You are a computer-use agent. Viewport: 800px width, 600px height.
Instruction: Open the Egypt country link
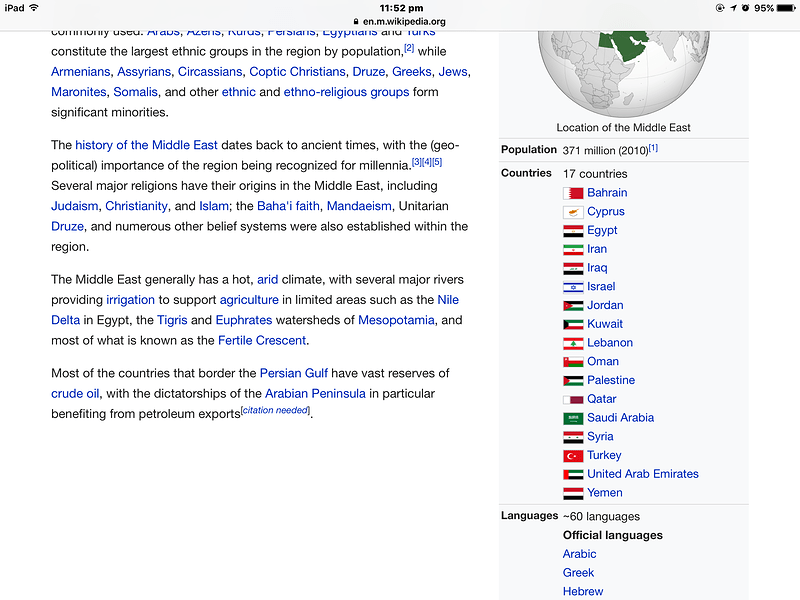(602, 231)
